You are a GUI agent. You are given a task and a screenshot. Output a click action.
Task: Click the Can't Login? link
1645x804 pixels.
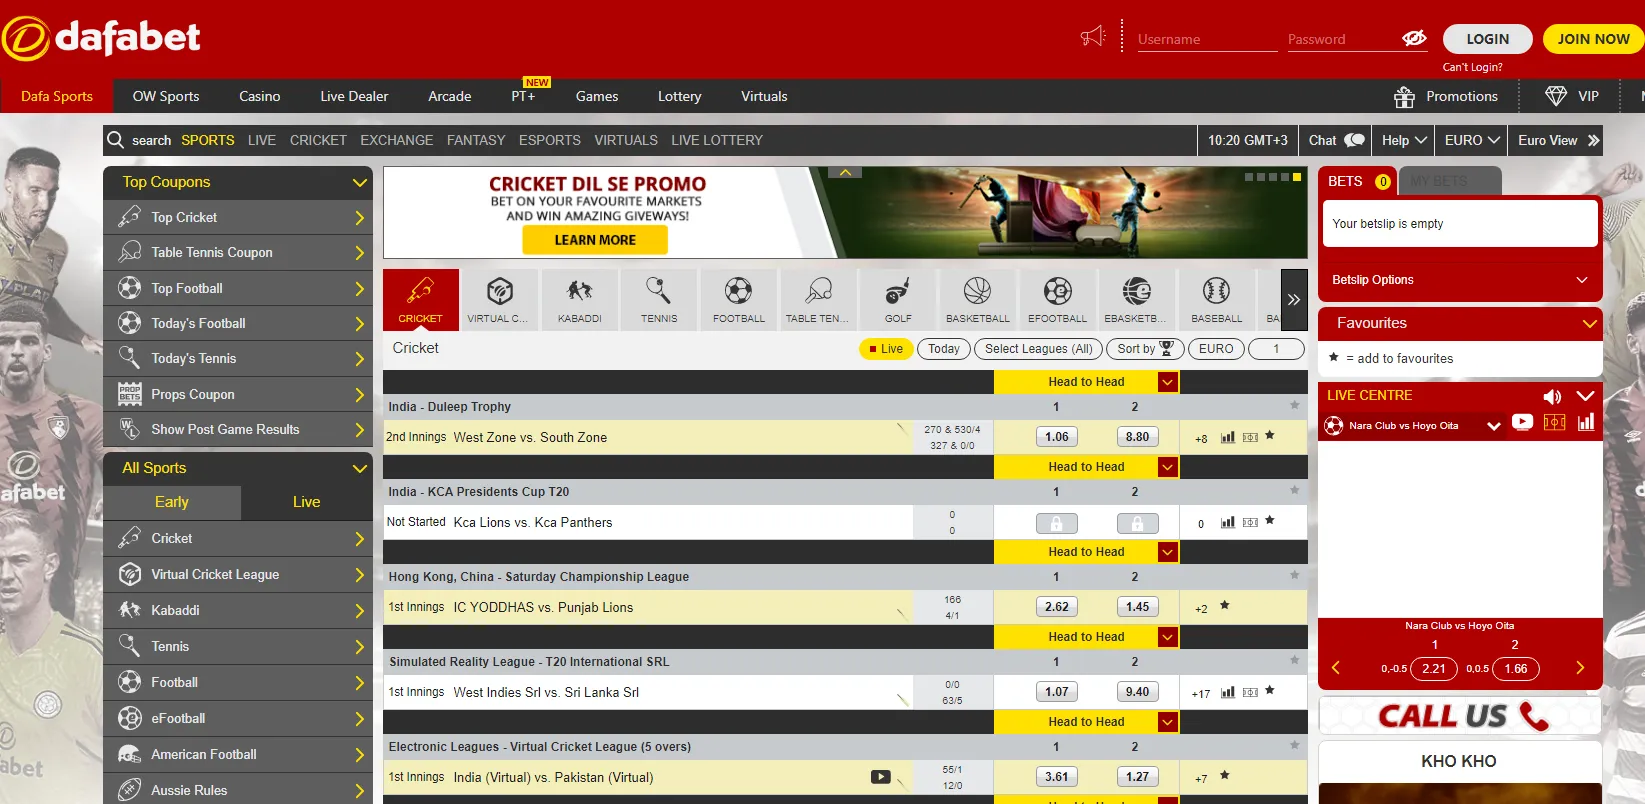pos(1472,67)
